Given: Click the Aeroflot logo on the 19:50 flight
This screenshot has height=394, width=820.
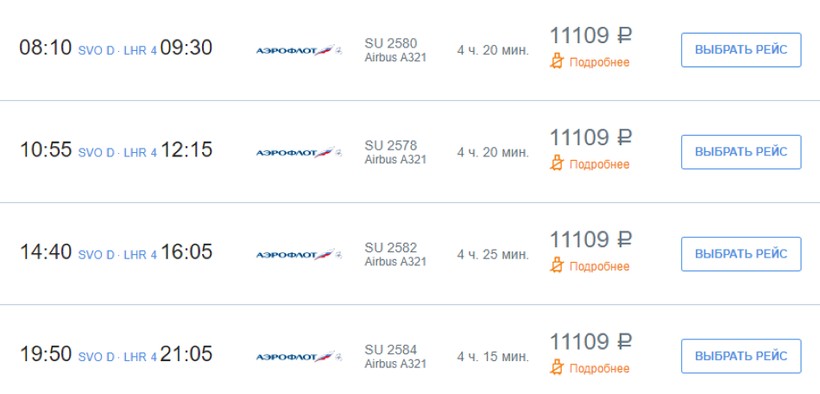Looking at the screenshot, I should click(x=299, y=356).
